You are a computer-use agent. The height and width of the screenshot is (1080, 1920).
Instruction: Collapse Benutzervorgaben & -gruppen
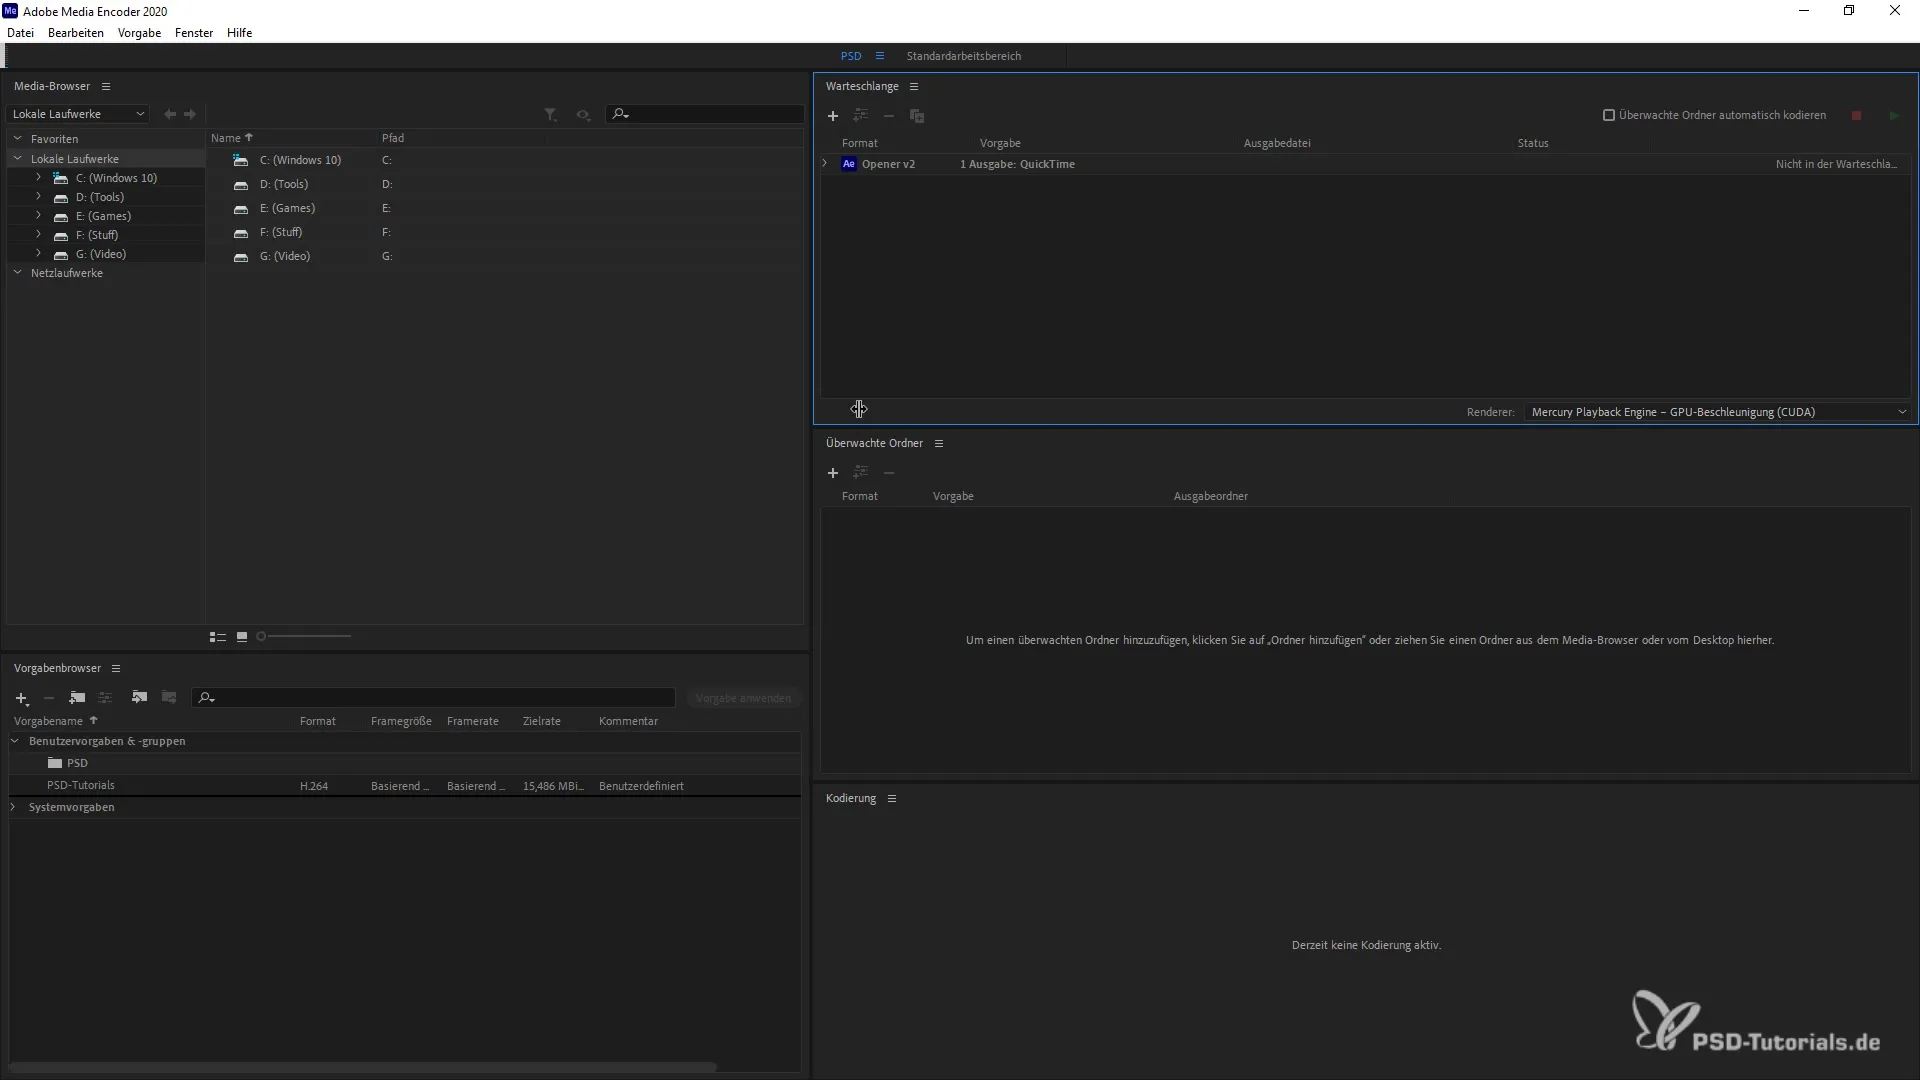[x=15, y=742]
